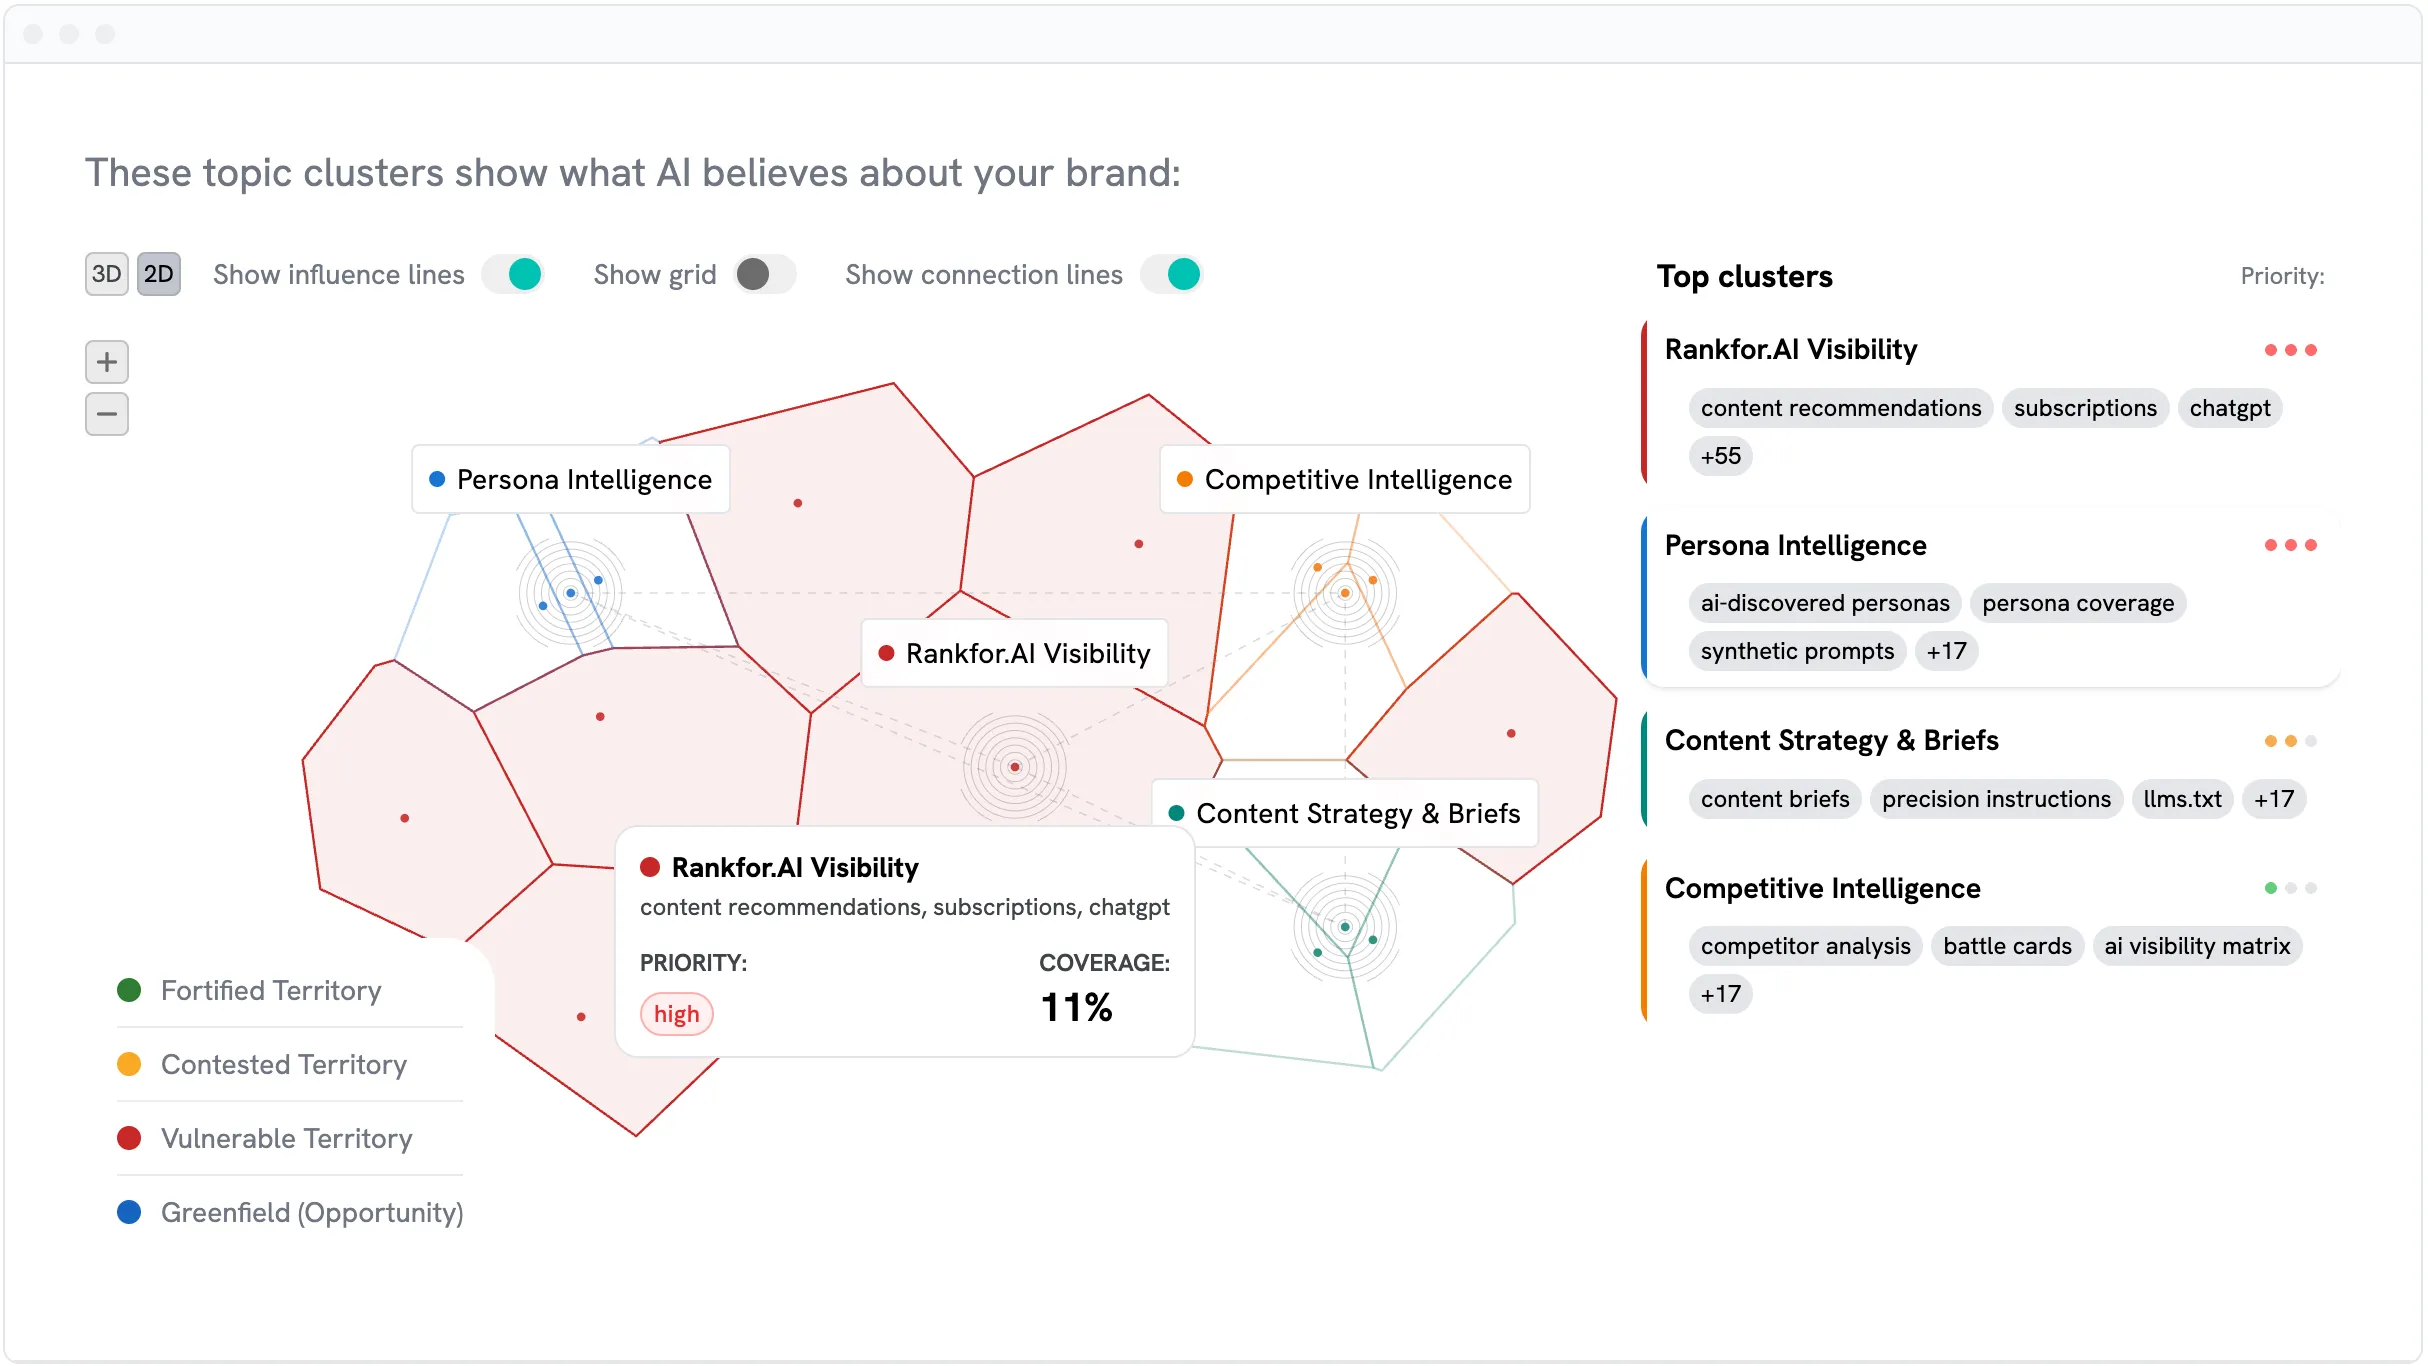Screen dimensions: 2428x1366
Task: Click the red Rankfor.AI Visibility center node
Action: click(1015, 767)
